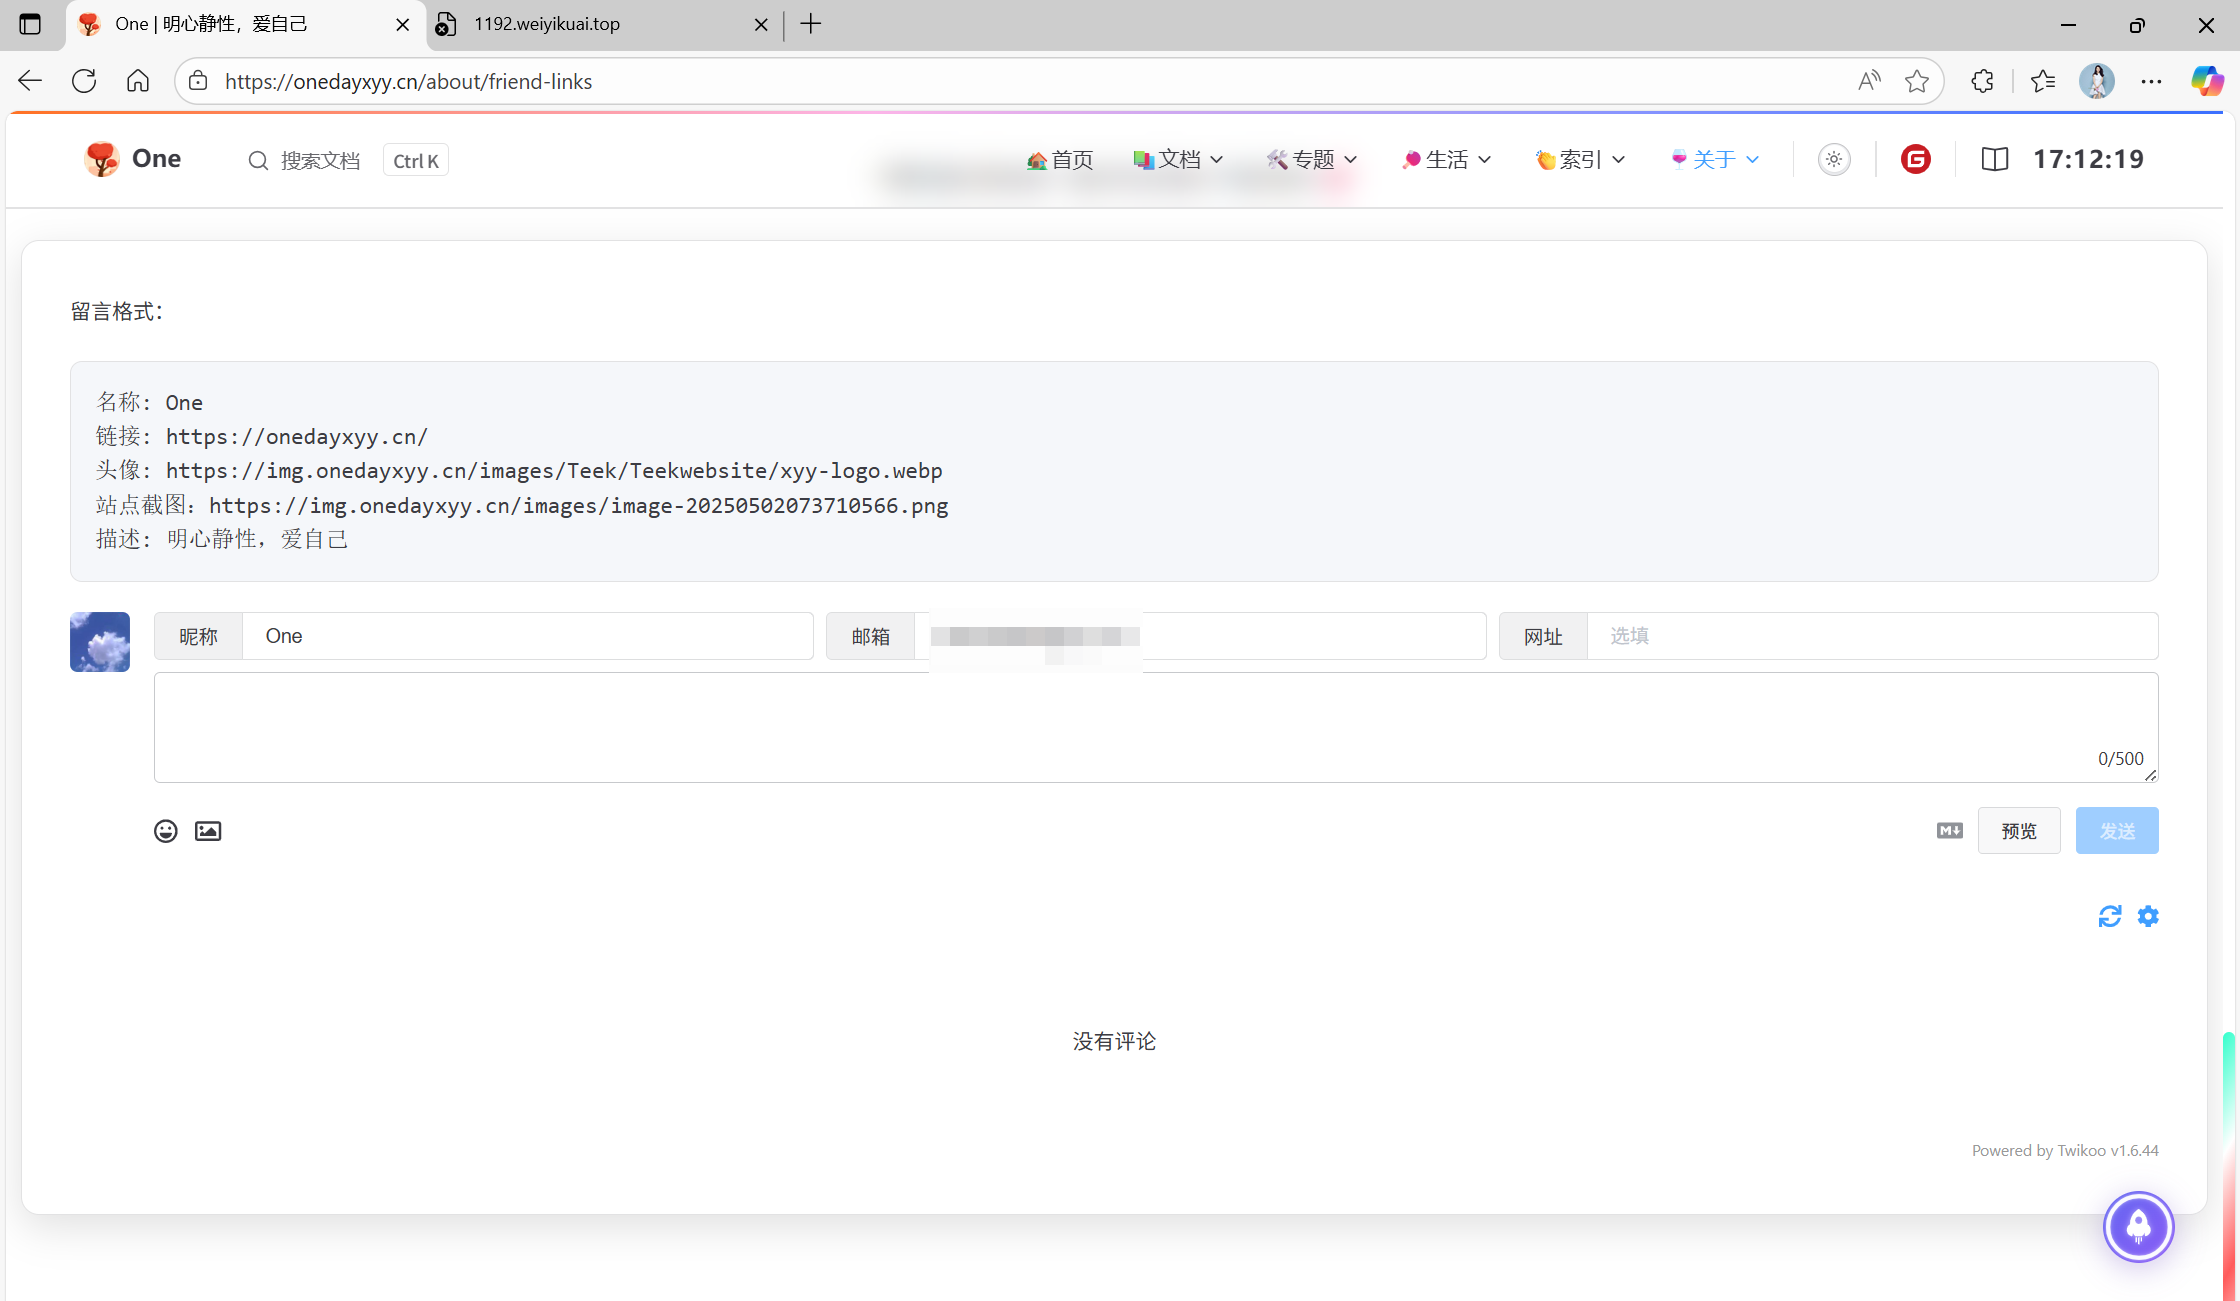Go to 首页 in navigation
Viewport: 2240px width, 1301px height.
click(x=1060, y=159)
